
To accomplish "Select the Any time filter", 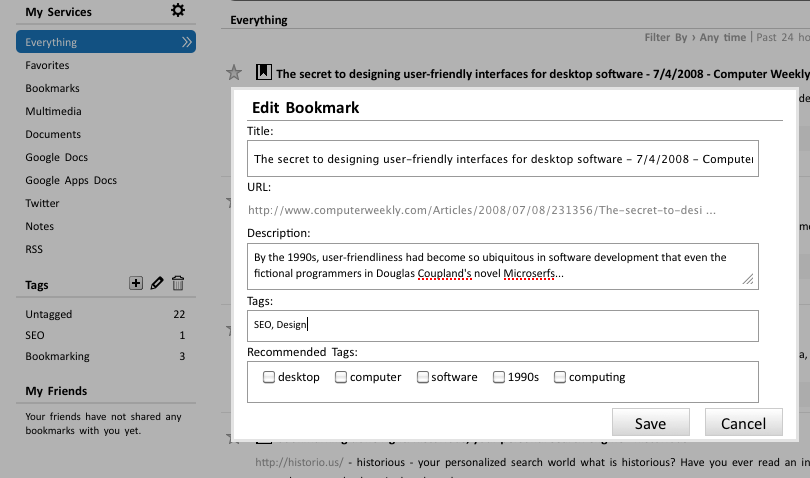I will pyautogui.click(x=722, y=37).
